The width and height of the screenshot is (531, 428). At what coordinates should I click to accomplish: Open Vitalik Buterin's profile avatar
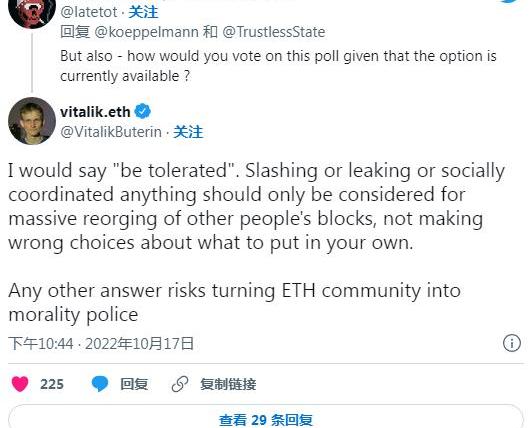[32, 121]
